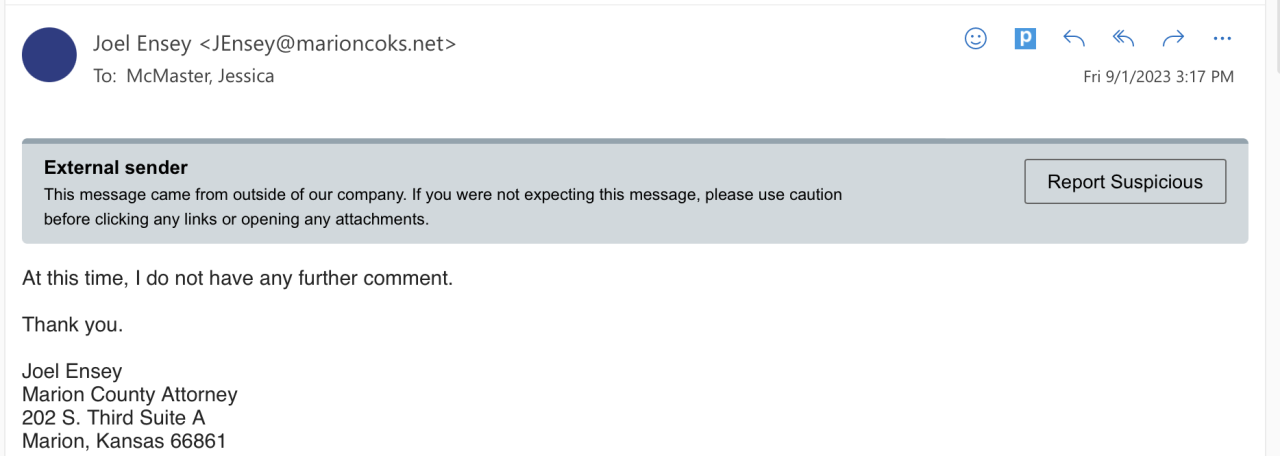
Task: Click the Fri 9/1/2023 3:17 PM timestamp
Action: 1158,77
